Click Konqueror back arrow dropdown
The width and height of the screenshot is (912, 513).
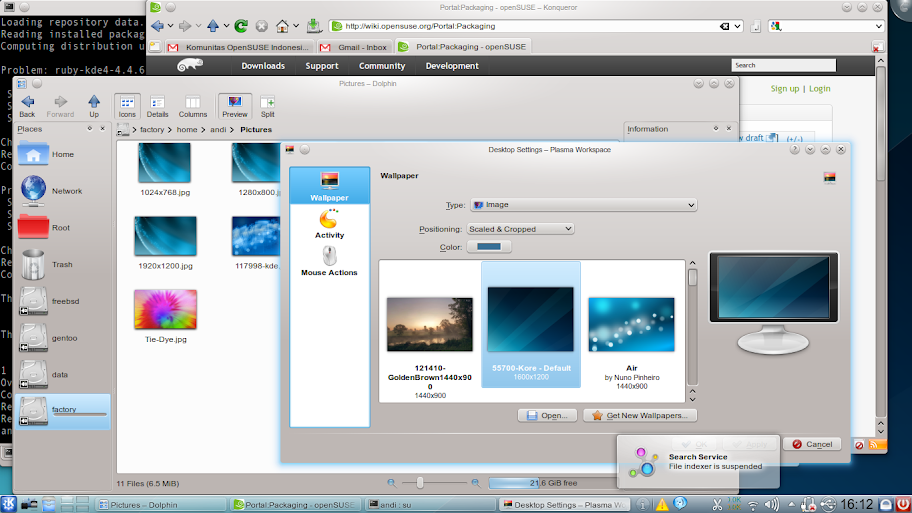170,26
